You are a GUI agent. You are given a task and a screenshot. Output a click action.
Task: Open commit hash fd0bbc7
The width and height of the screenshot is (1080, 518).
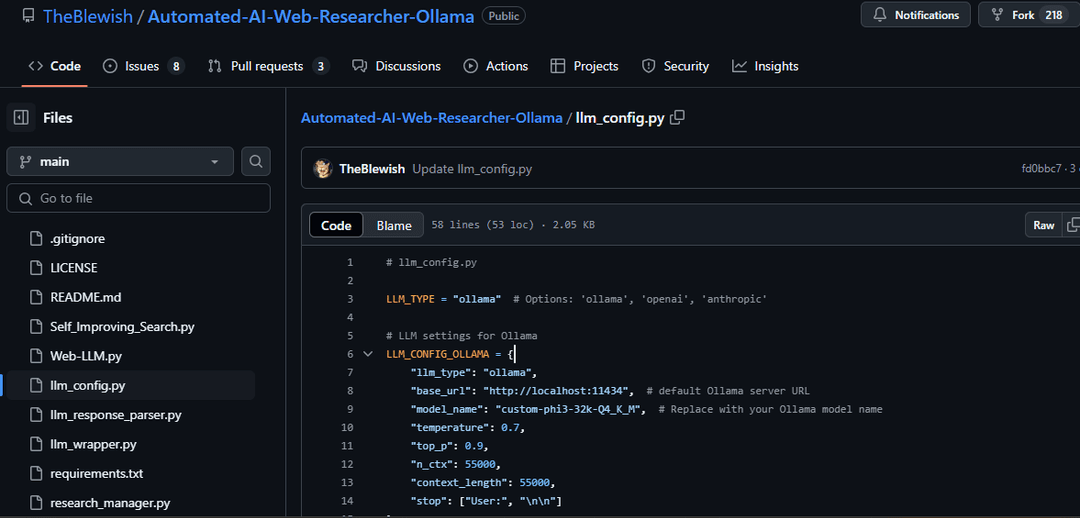pyautogui.click(x=1041, y=169)
